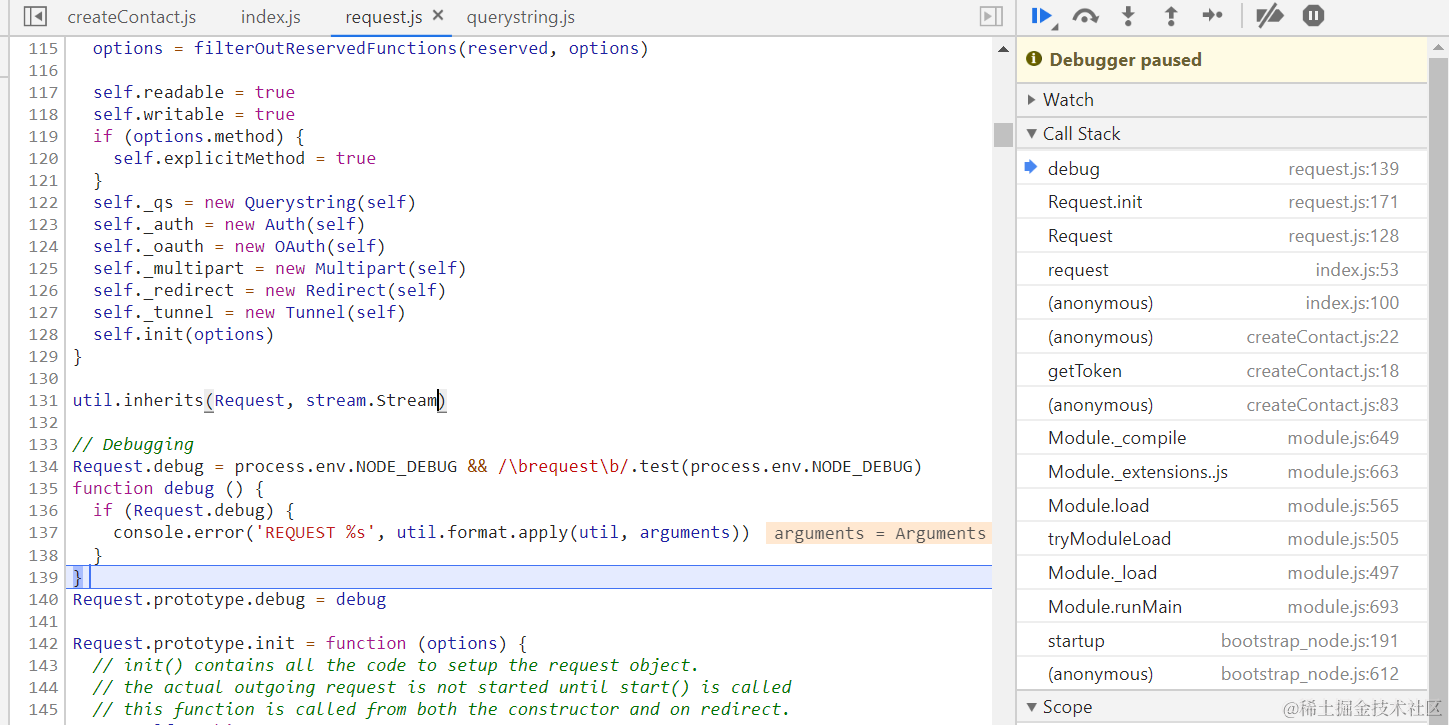Viewport: 1449px width, 725px height.
Task: Click line number 115 in gutter
Action: pyautogui.click(x=44, y=48)
